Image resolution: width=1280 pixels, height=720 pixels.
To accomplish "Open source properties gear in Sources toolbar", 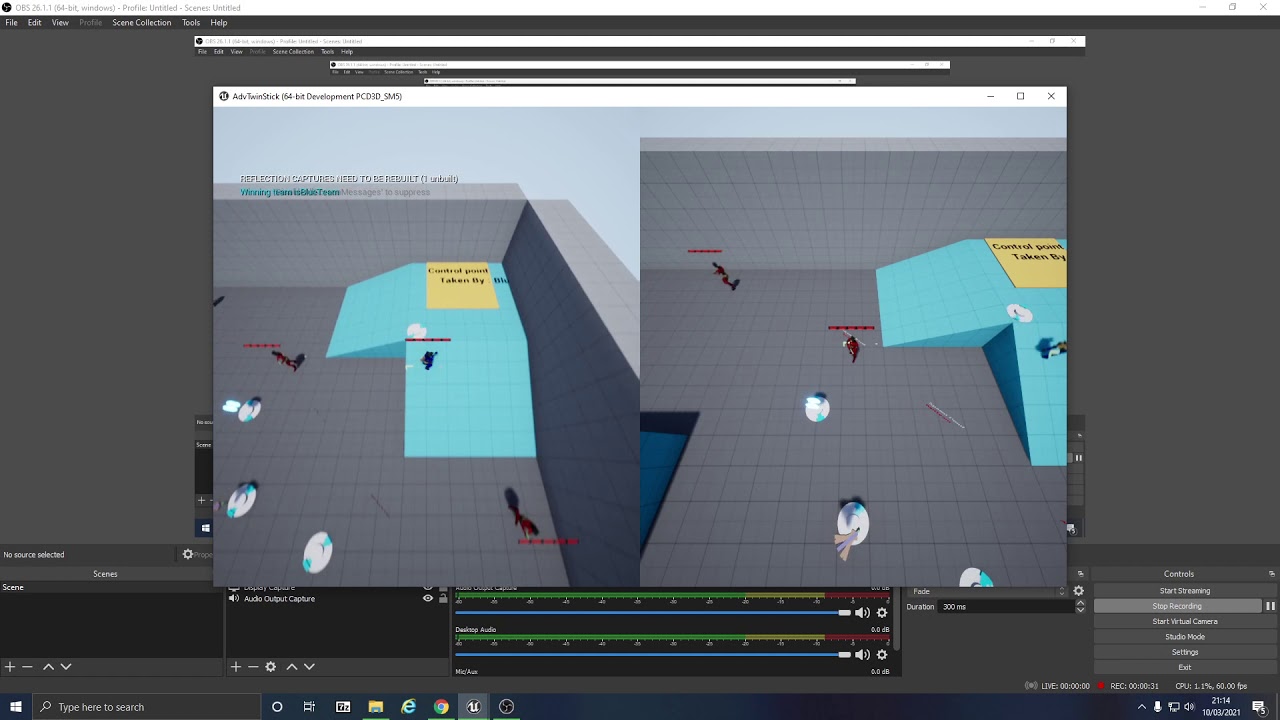I will pyautogui.click(x=271, y=666).
